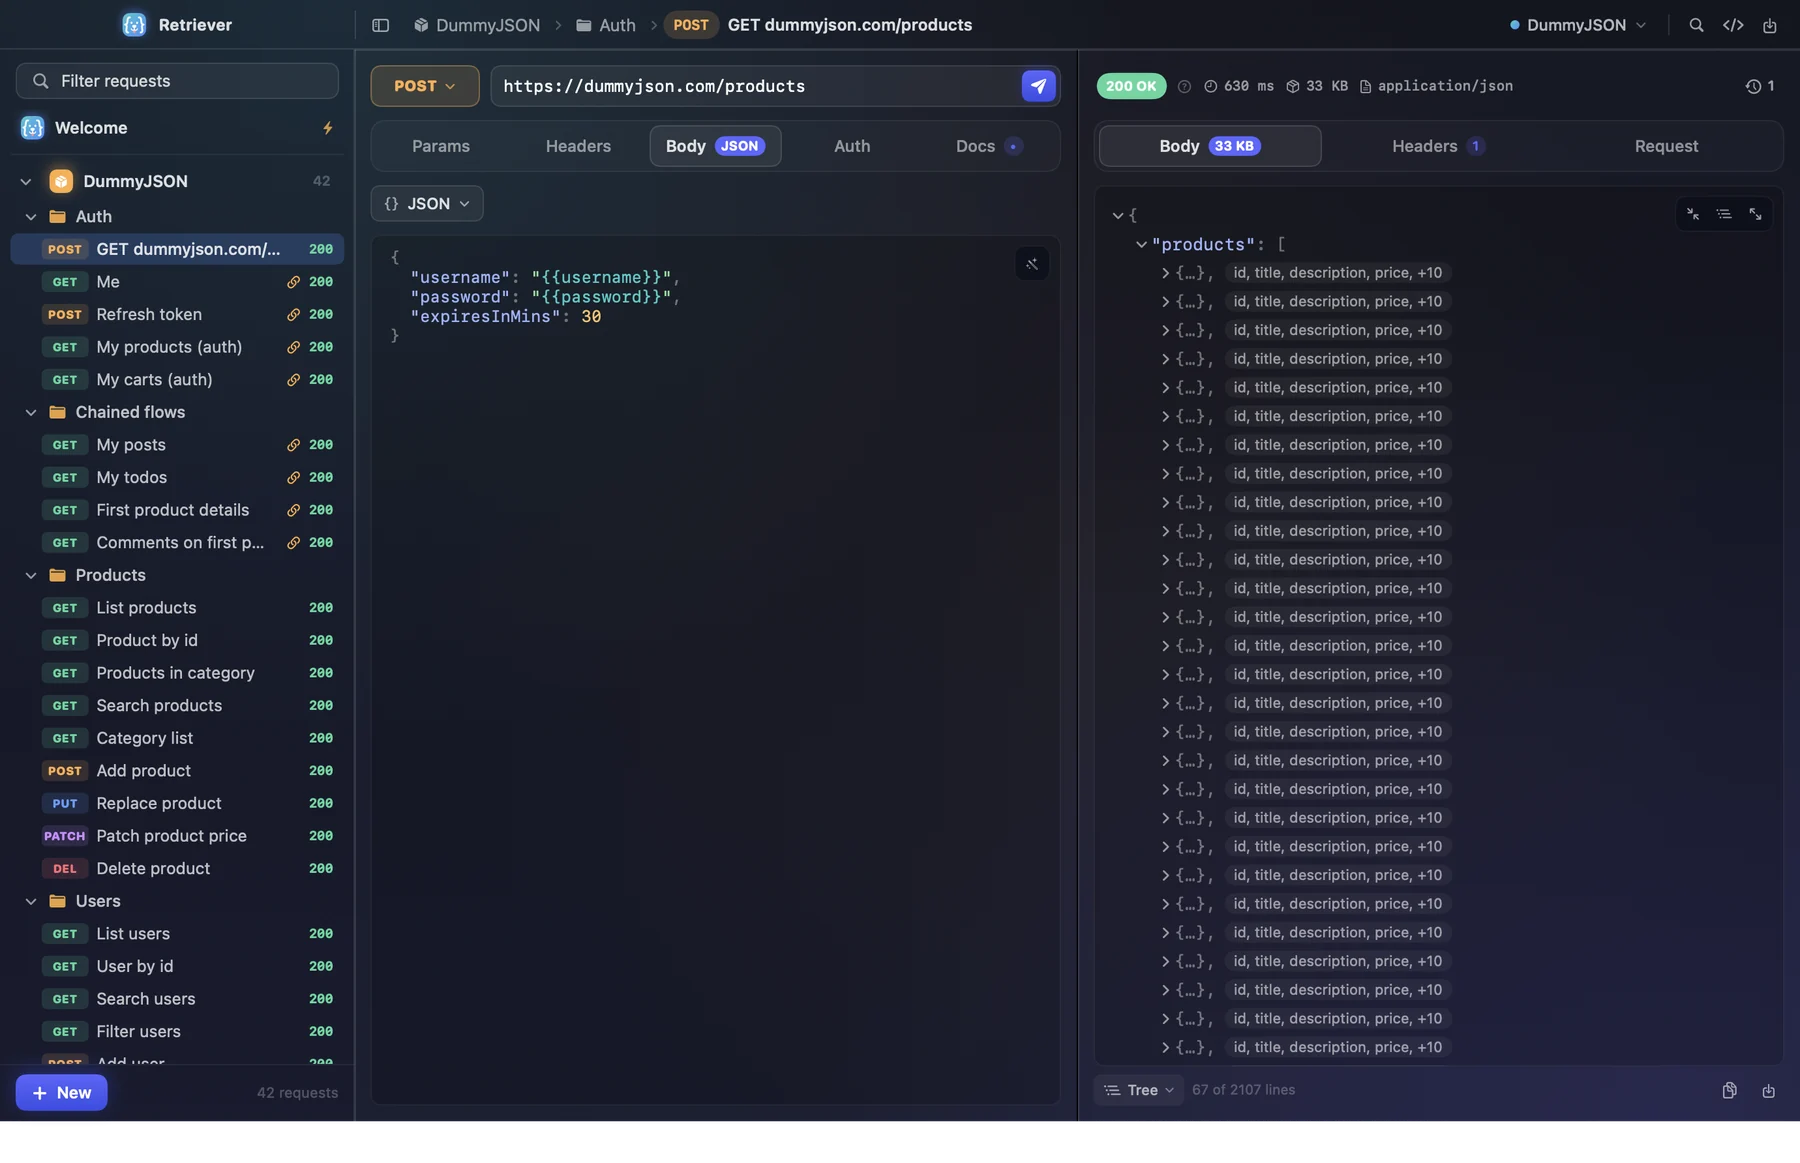This screenshot has height=1163, width=1800.
Task: Click the Auth breadcrumb
Action: (605, 25)
